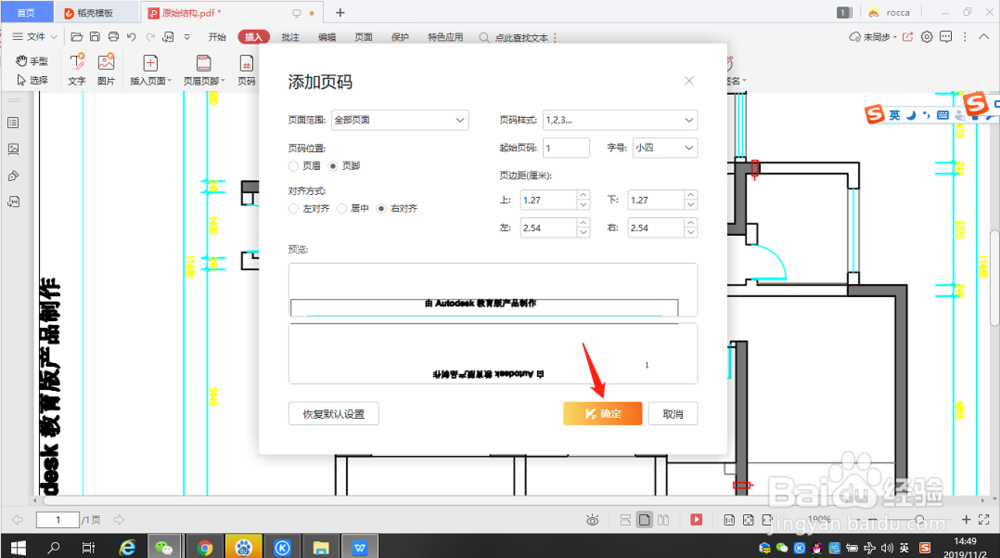The image size is (1000, 558).
Task: Open the 页面范围 page range dropdown
Action: click(400, 120)
